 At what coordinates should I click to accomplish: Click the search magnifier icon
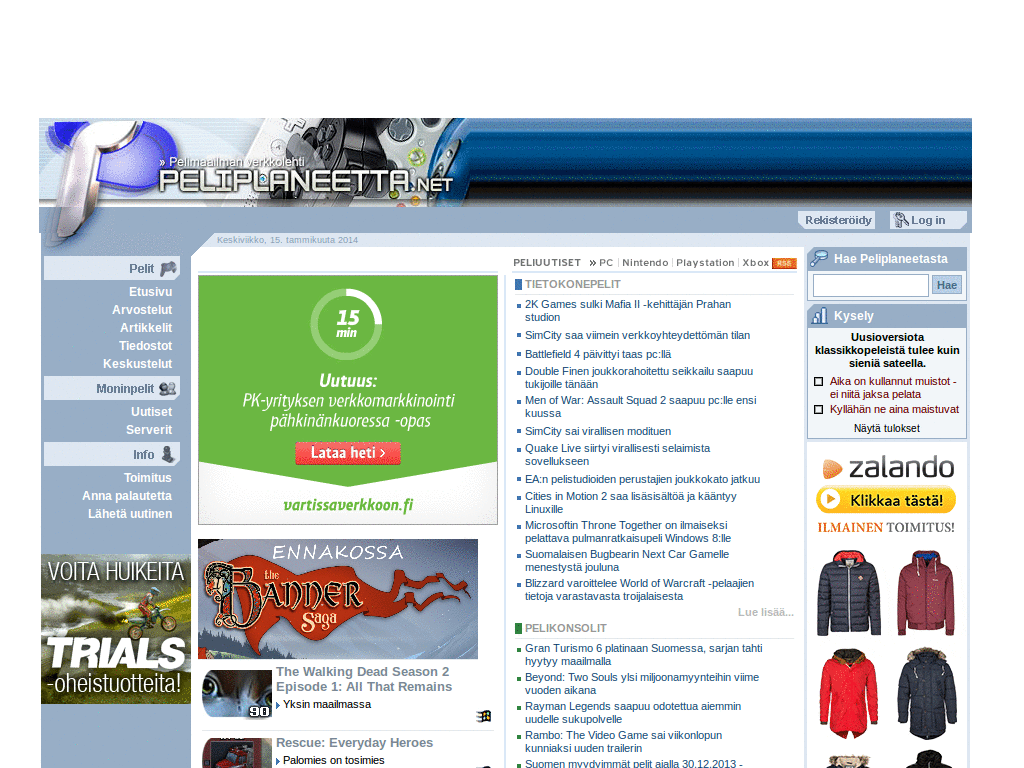tap(819, 259)
